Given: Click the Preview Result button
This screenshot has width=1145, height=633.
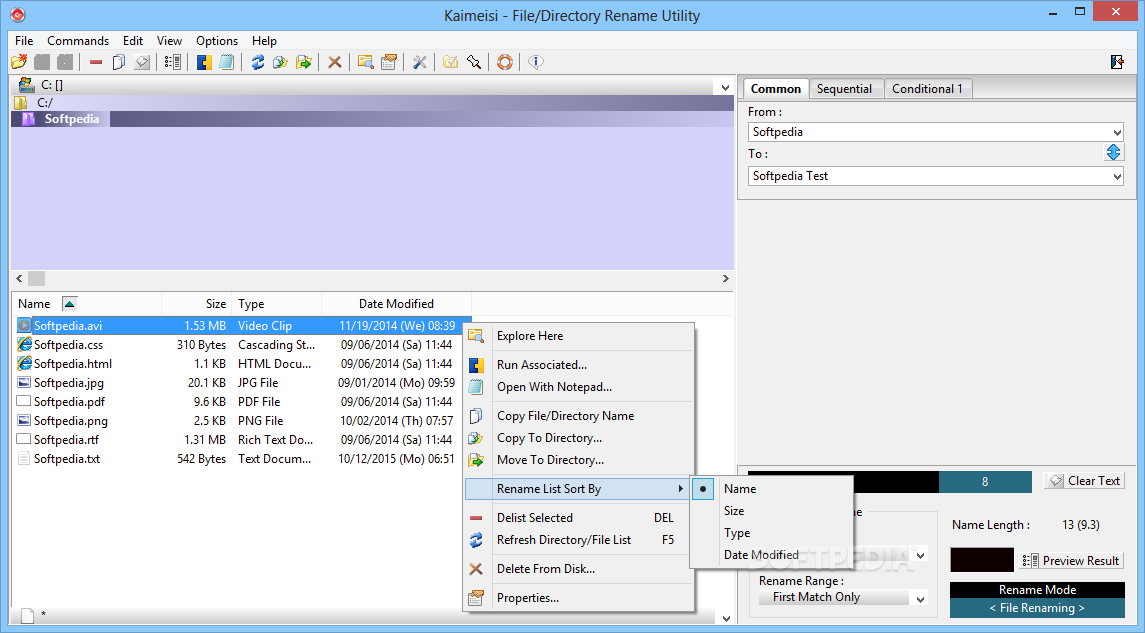Looking at the screenshot, I should pyautogui.click(x=1071, y=561).
